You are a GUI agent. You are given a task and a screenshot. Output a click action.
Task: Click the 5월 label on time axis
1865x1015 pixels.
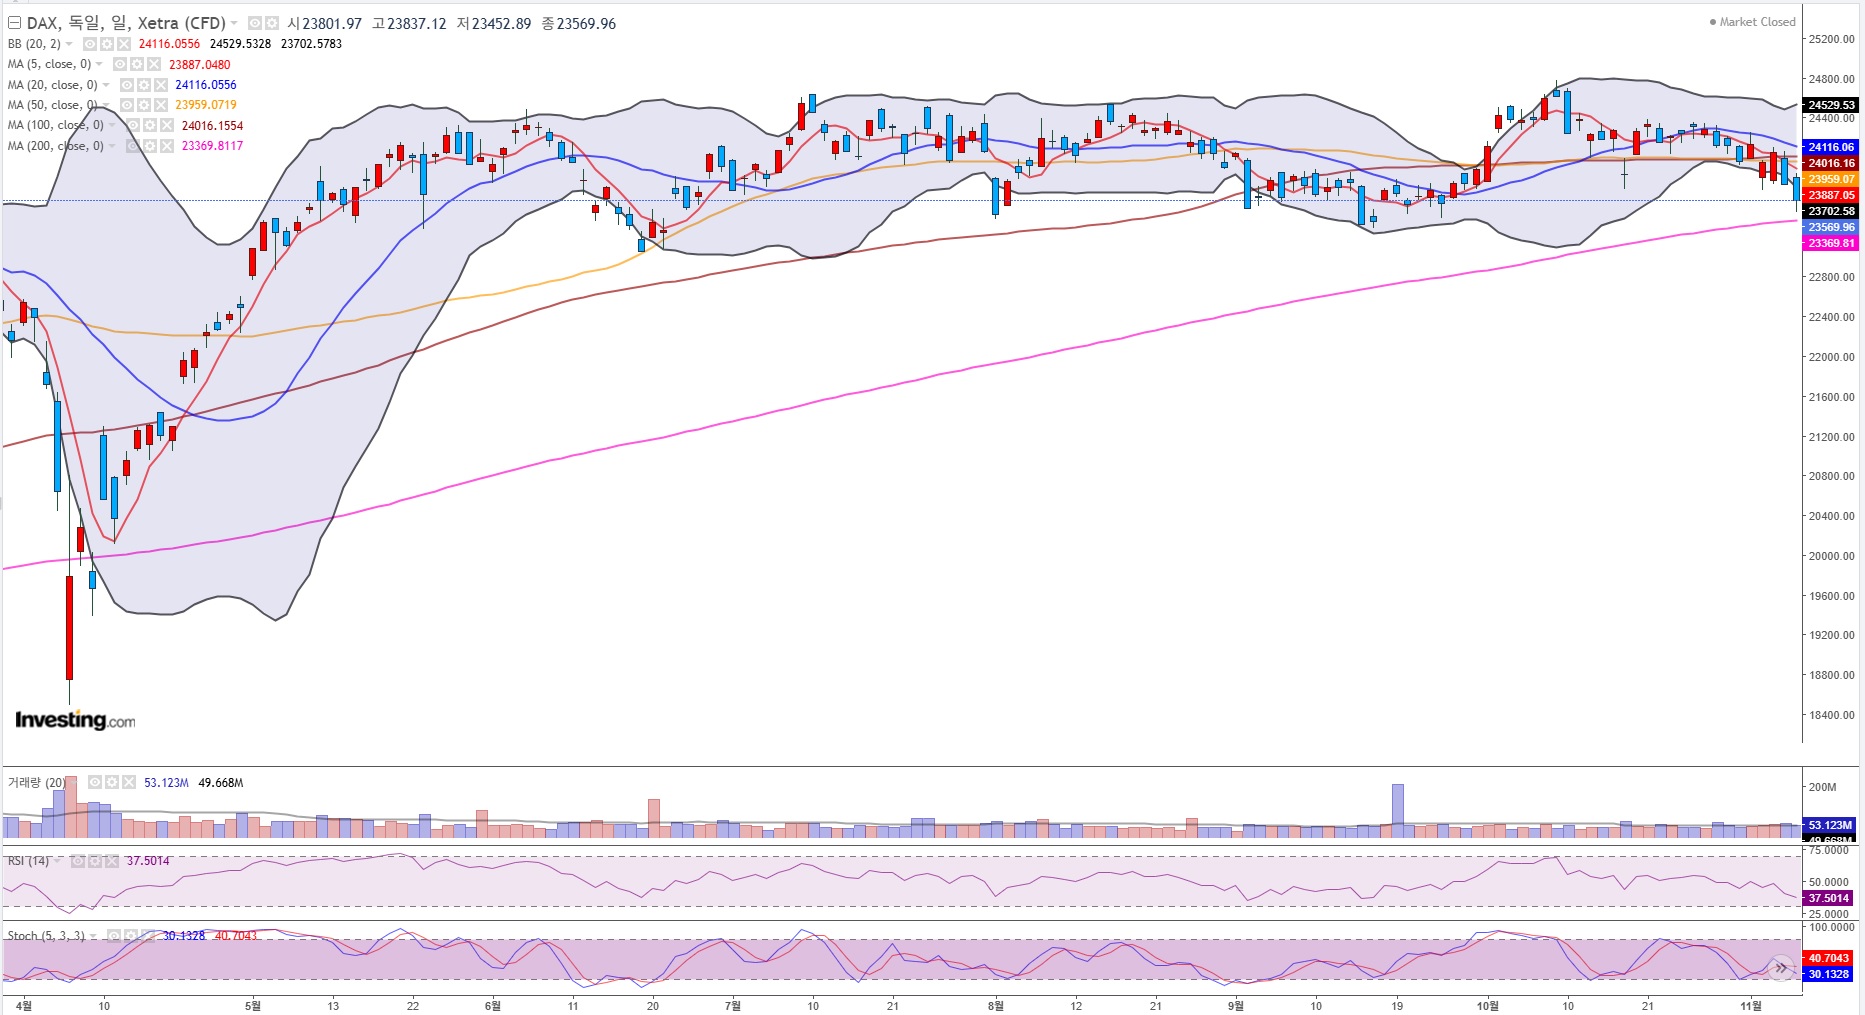click(x=253, y=1005)
